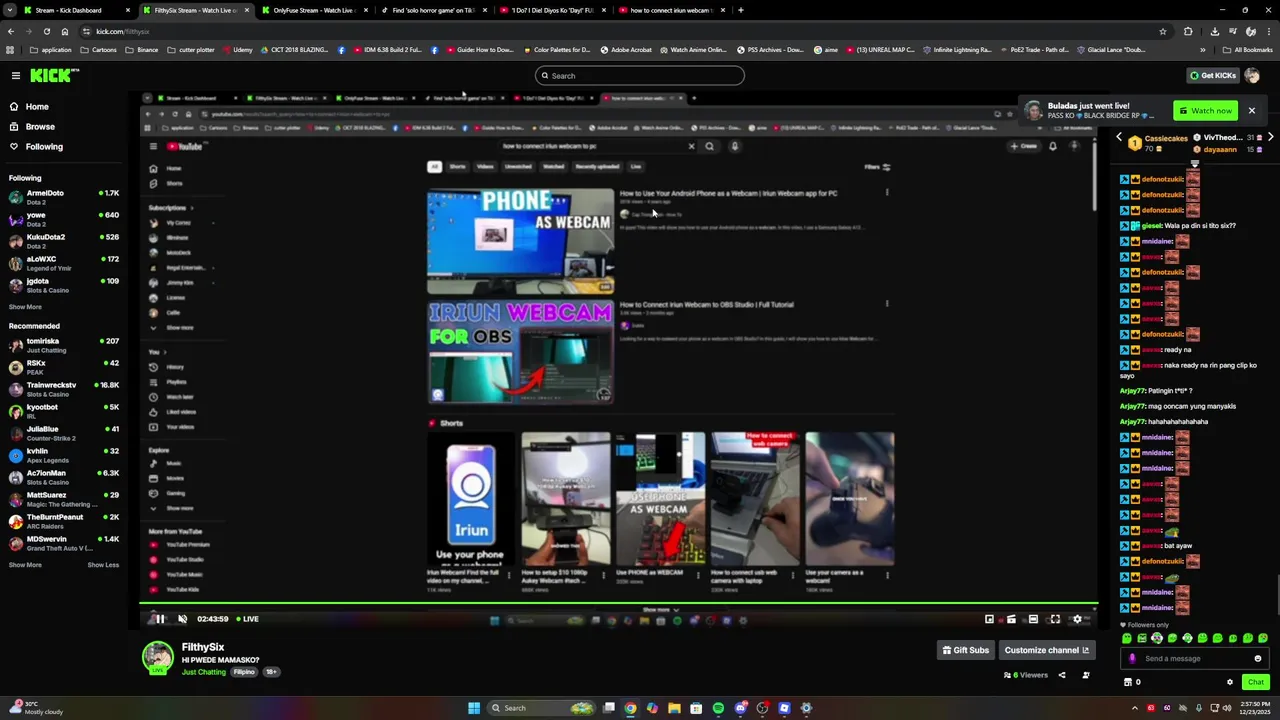Click the add-user icon below player
The image size is (1280, 720).
coord(1086,675)
